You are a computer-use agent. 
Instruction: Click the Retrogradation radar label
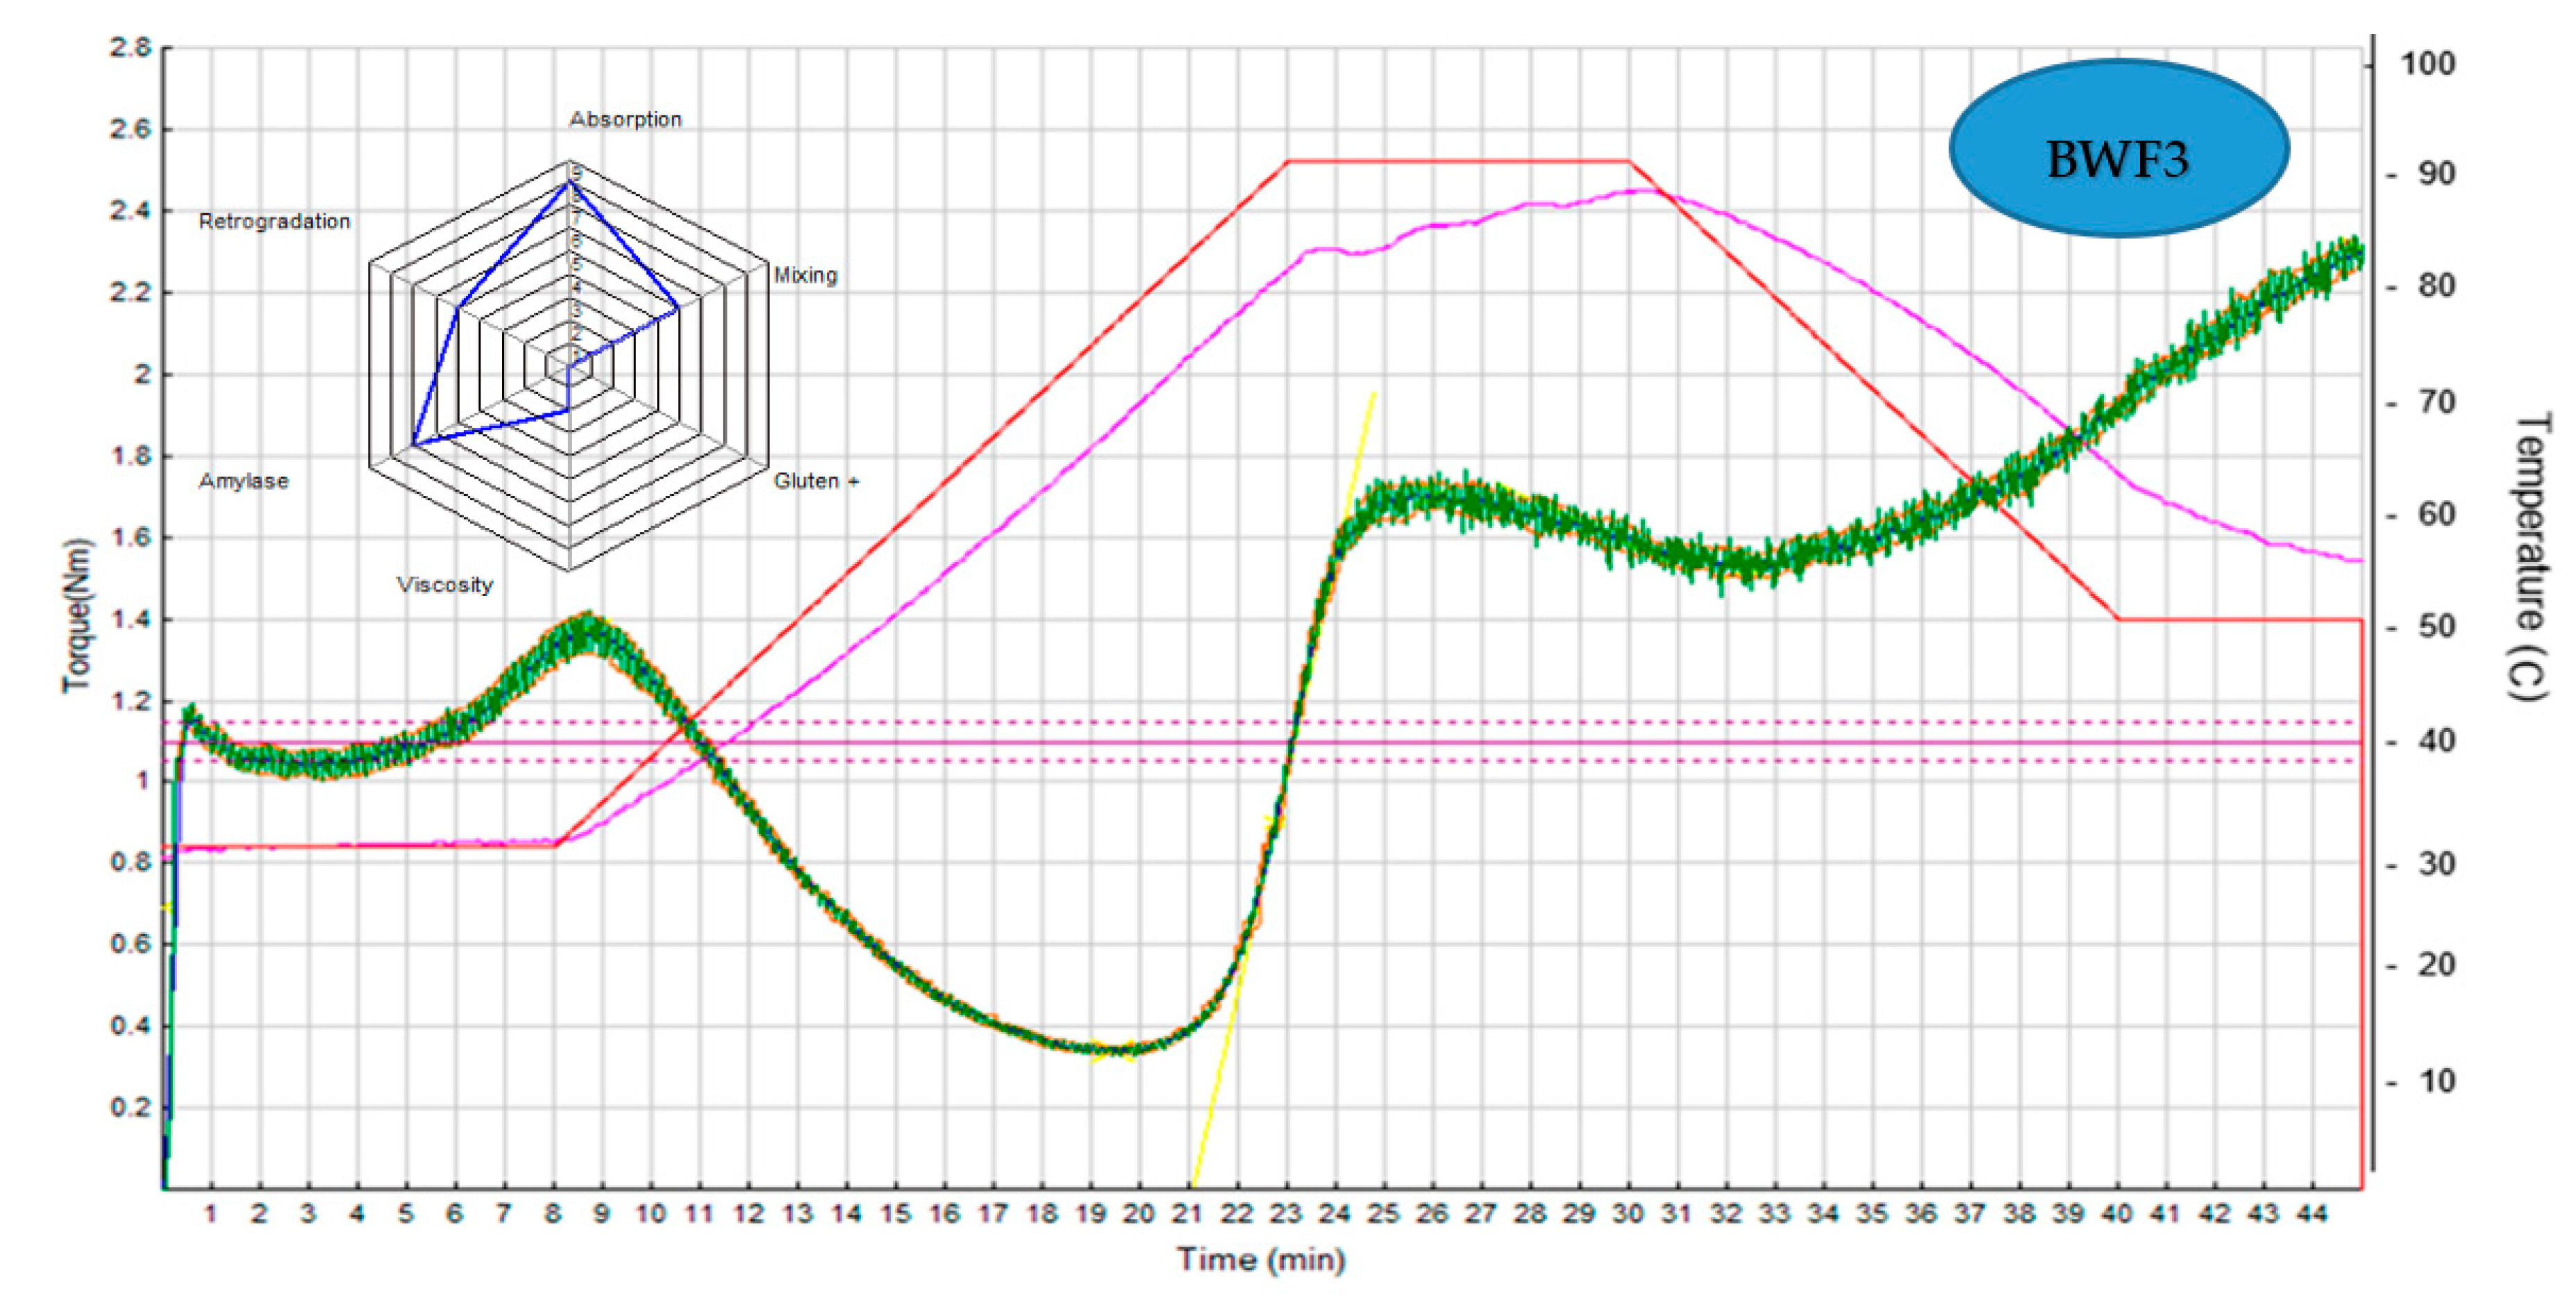274,221
